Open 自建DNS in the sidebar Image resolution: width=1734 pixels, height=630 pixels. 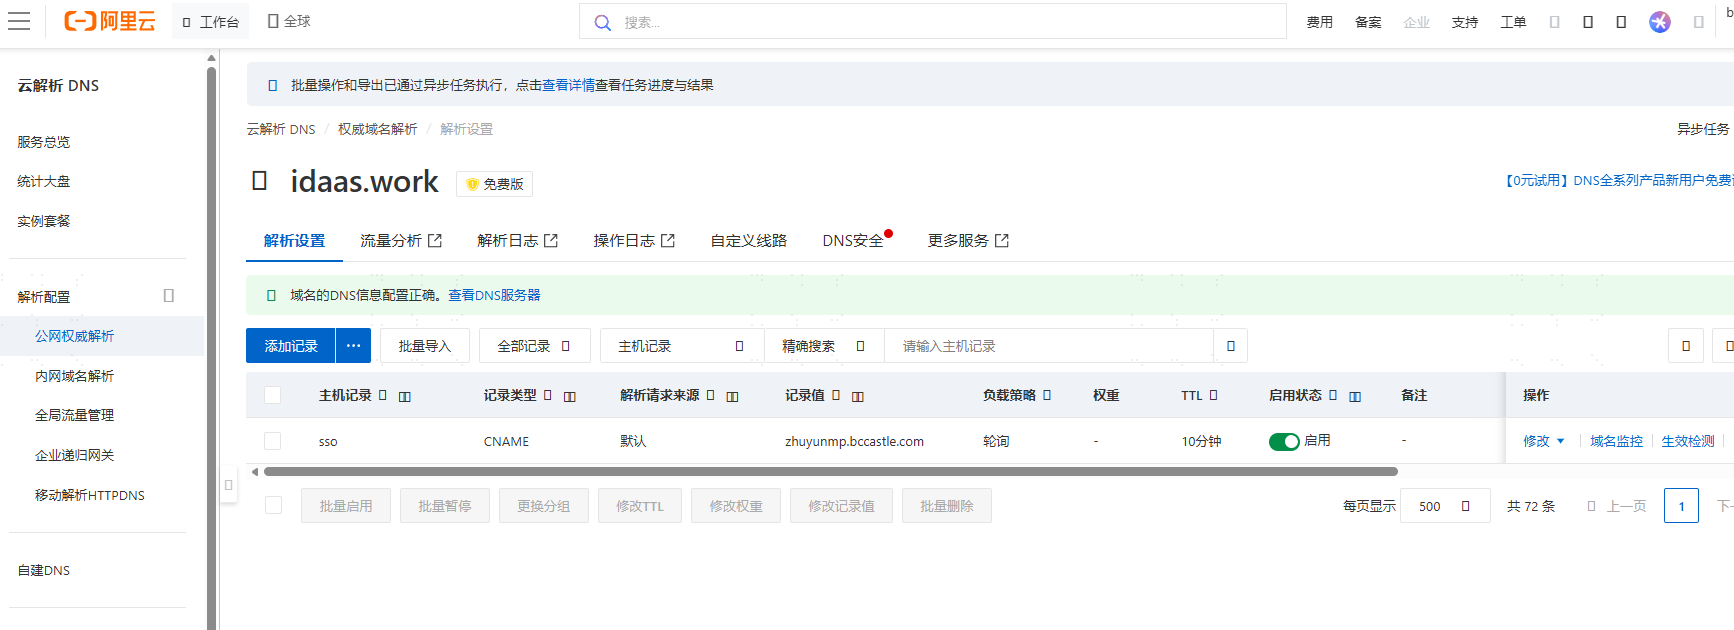[x=44, y=570]
